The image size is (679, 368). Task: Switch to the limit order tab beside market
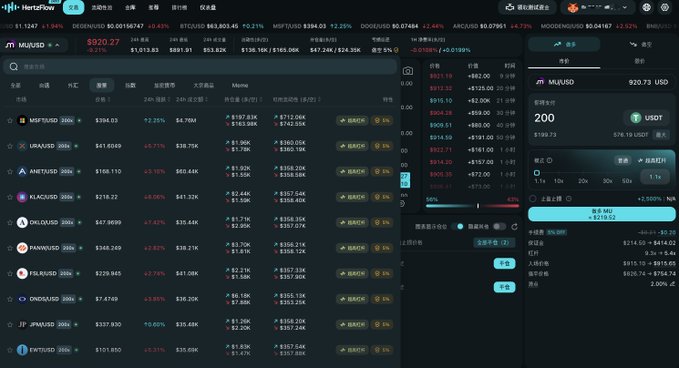[640, 61]
